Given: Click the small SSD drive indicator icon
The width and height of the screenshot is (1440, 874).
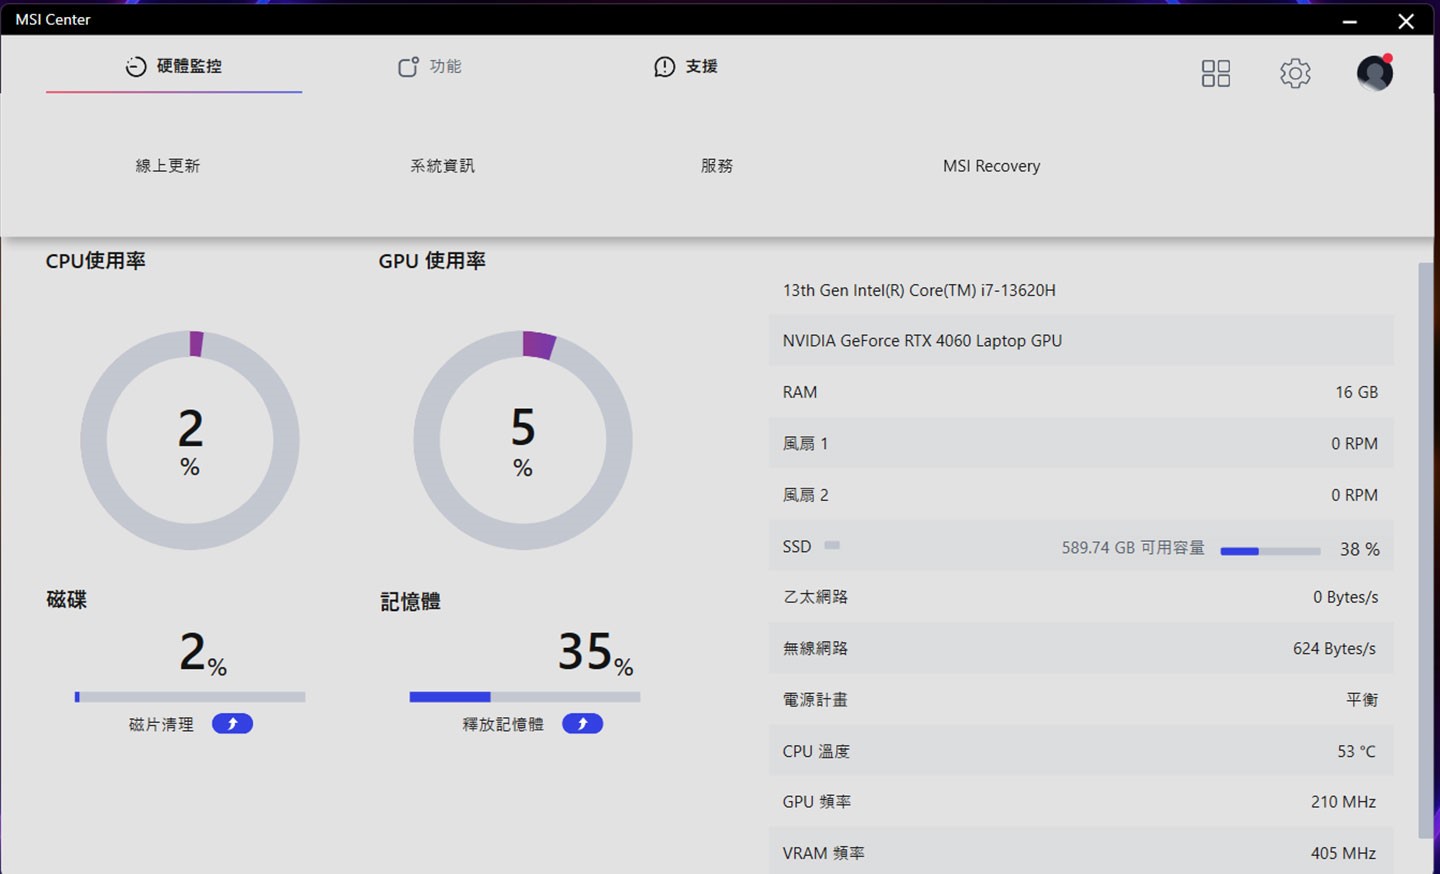Looking at the screenshot, I should coord(832,546).
